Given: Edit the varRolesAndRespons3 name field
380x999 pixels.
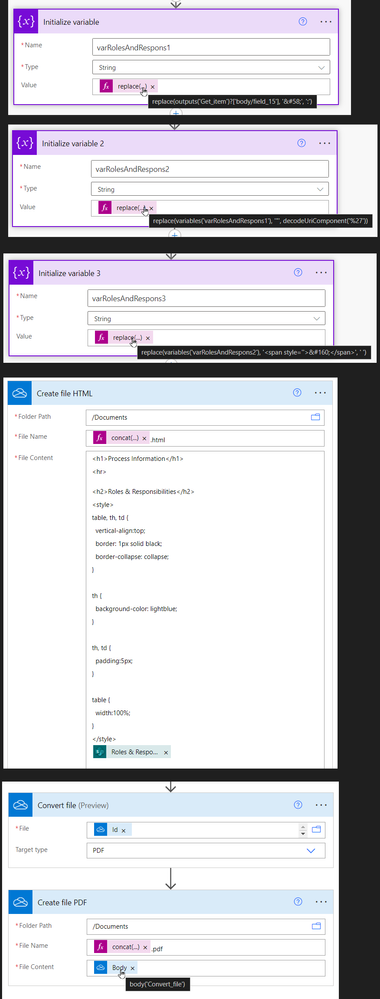Looking at the screenshot, I should point(206,298).
